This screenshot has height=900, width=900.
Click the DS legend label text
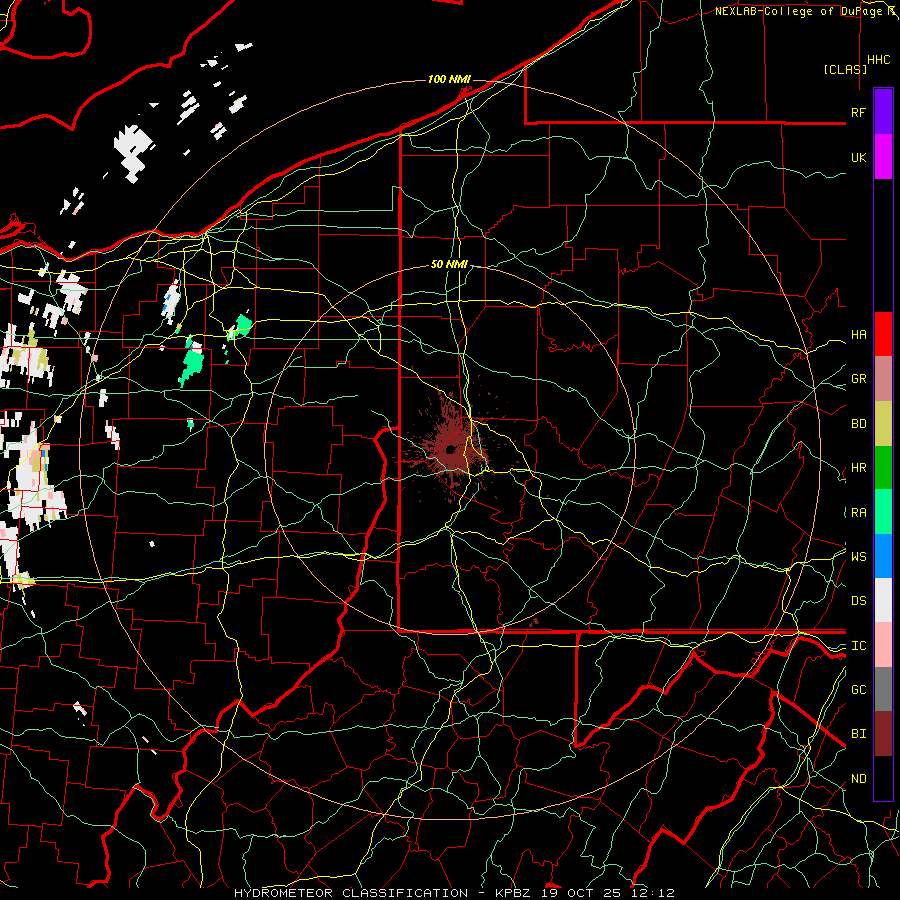pos(859,601)
